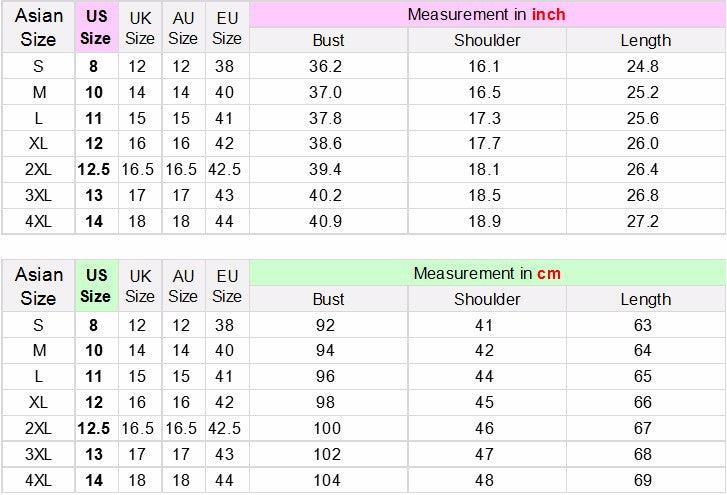
Task: Click the Bust value 36.2 cell
Action: [328, 66]
